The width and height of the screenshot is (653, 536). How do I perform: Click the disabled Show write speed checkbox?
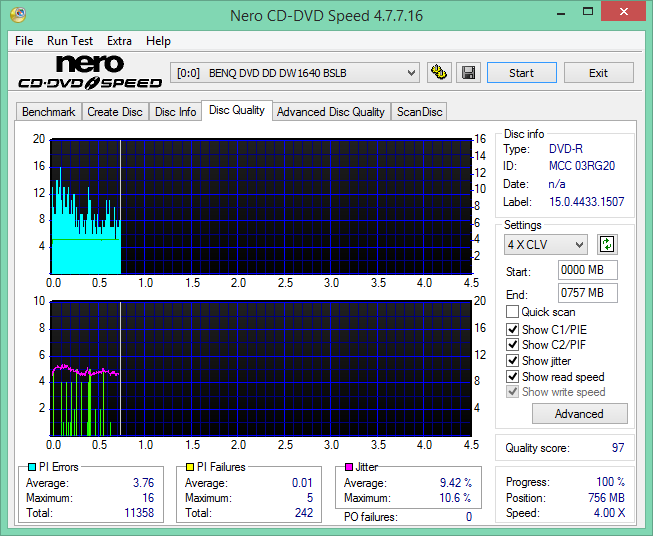click(512, 392)
